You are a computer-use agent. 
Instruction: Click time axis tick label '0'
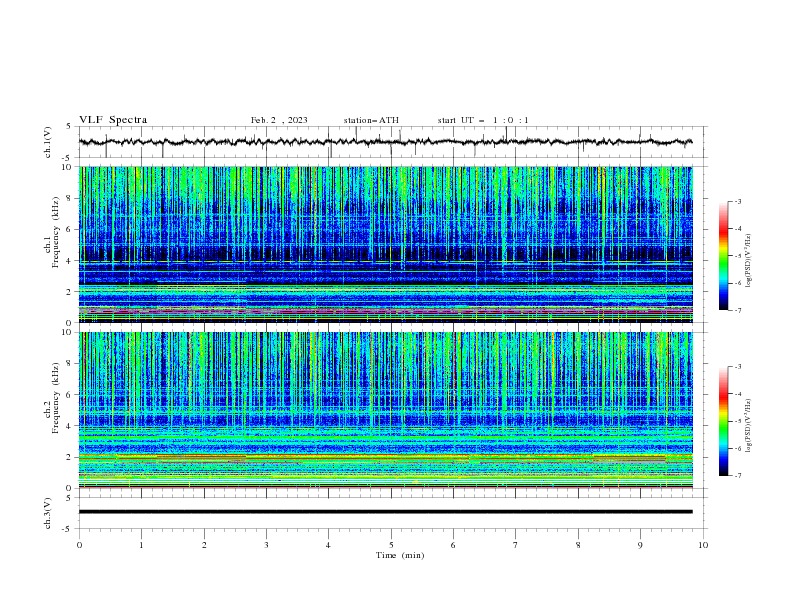pyautogui.click(x=79, y=545)
